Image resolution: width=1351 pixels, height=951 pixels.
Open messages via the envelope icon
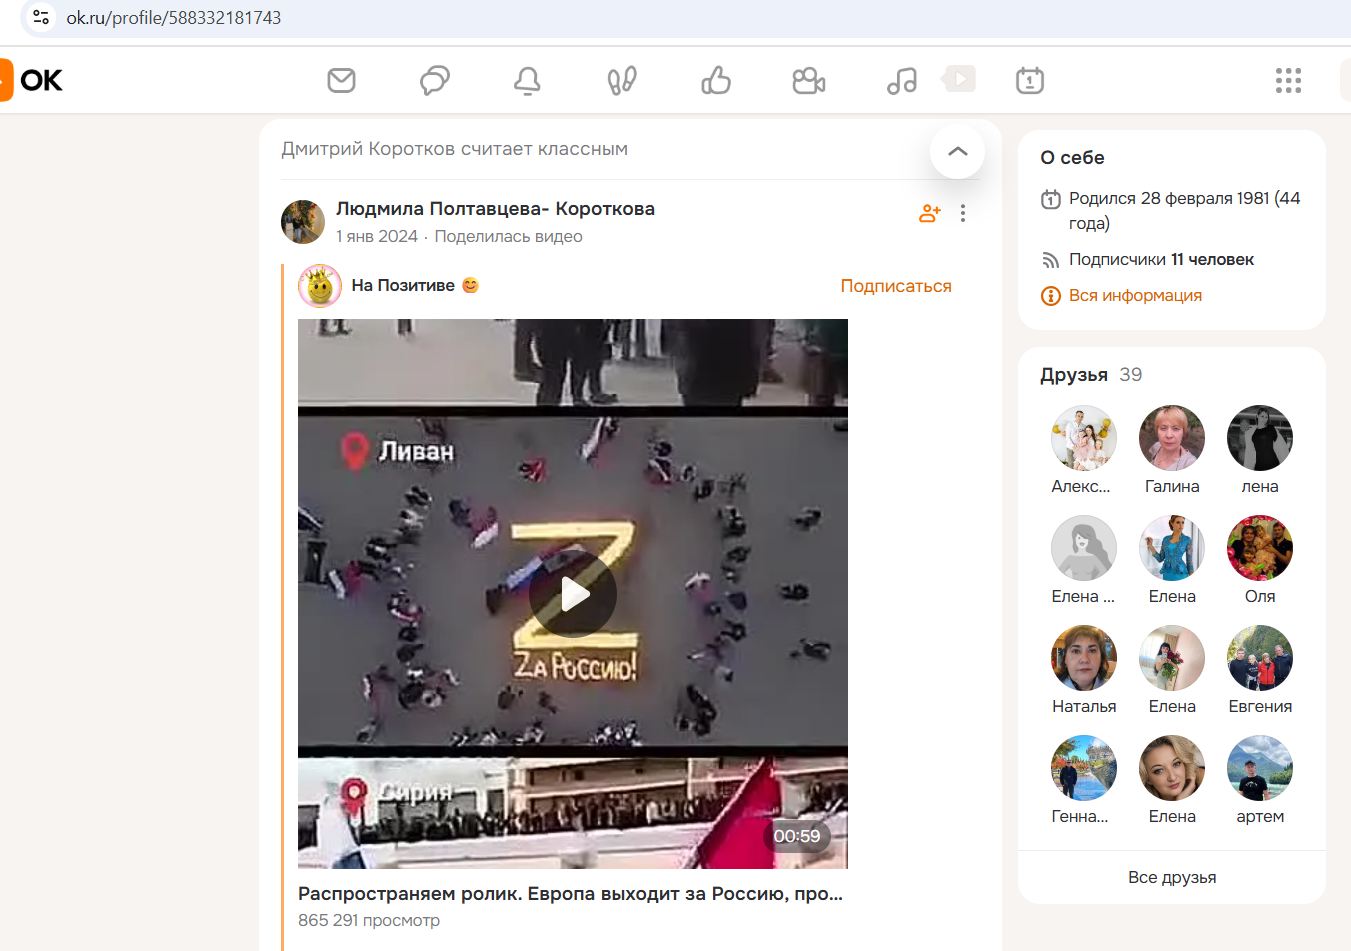coord(341,80)
